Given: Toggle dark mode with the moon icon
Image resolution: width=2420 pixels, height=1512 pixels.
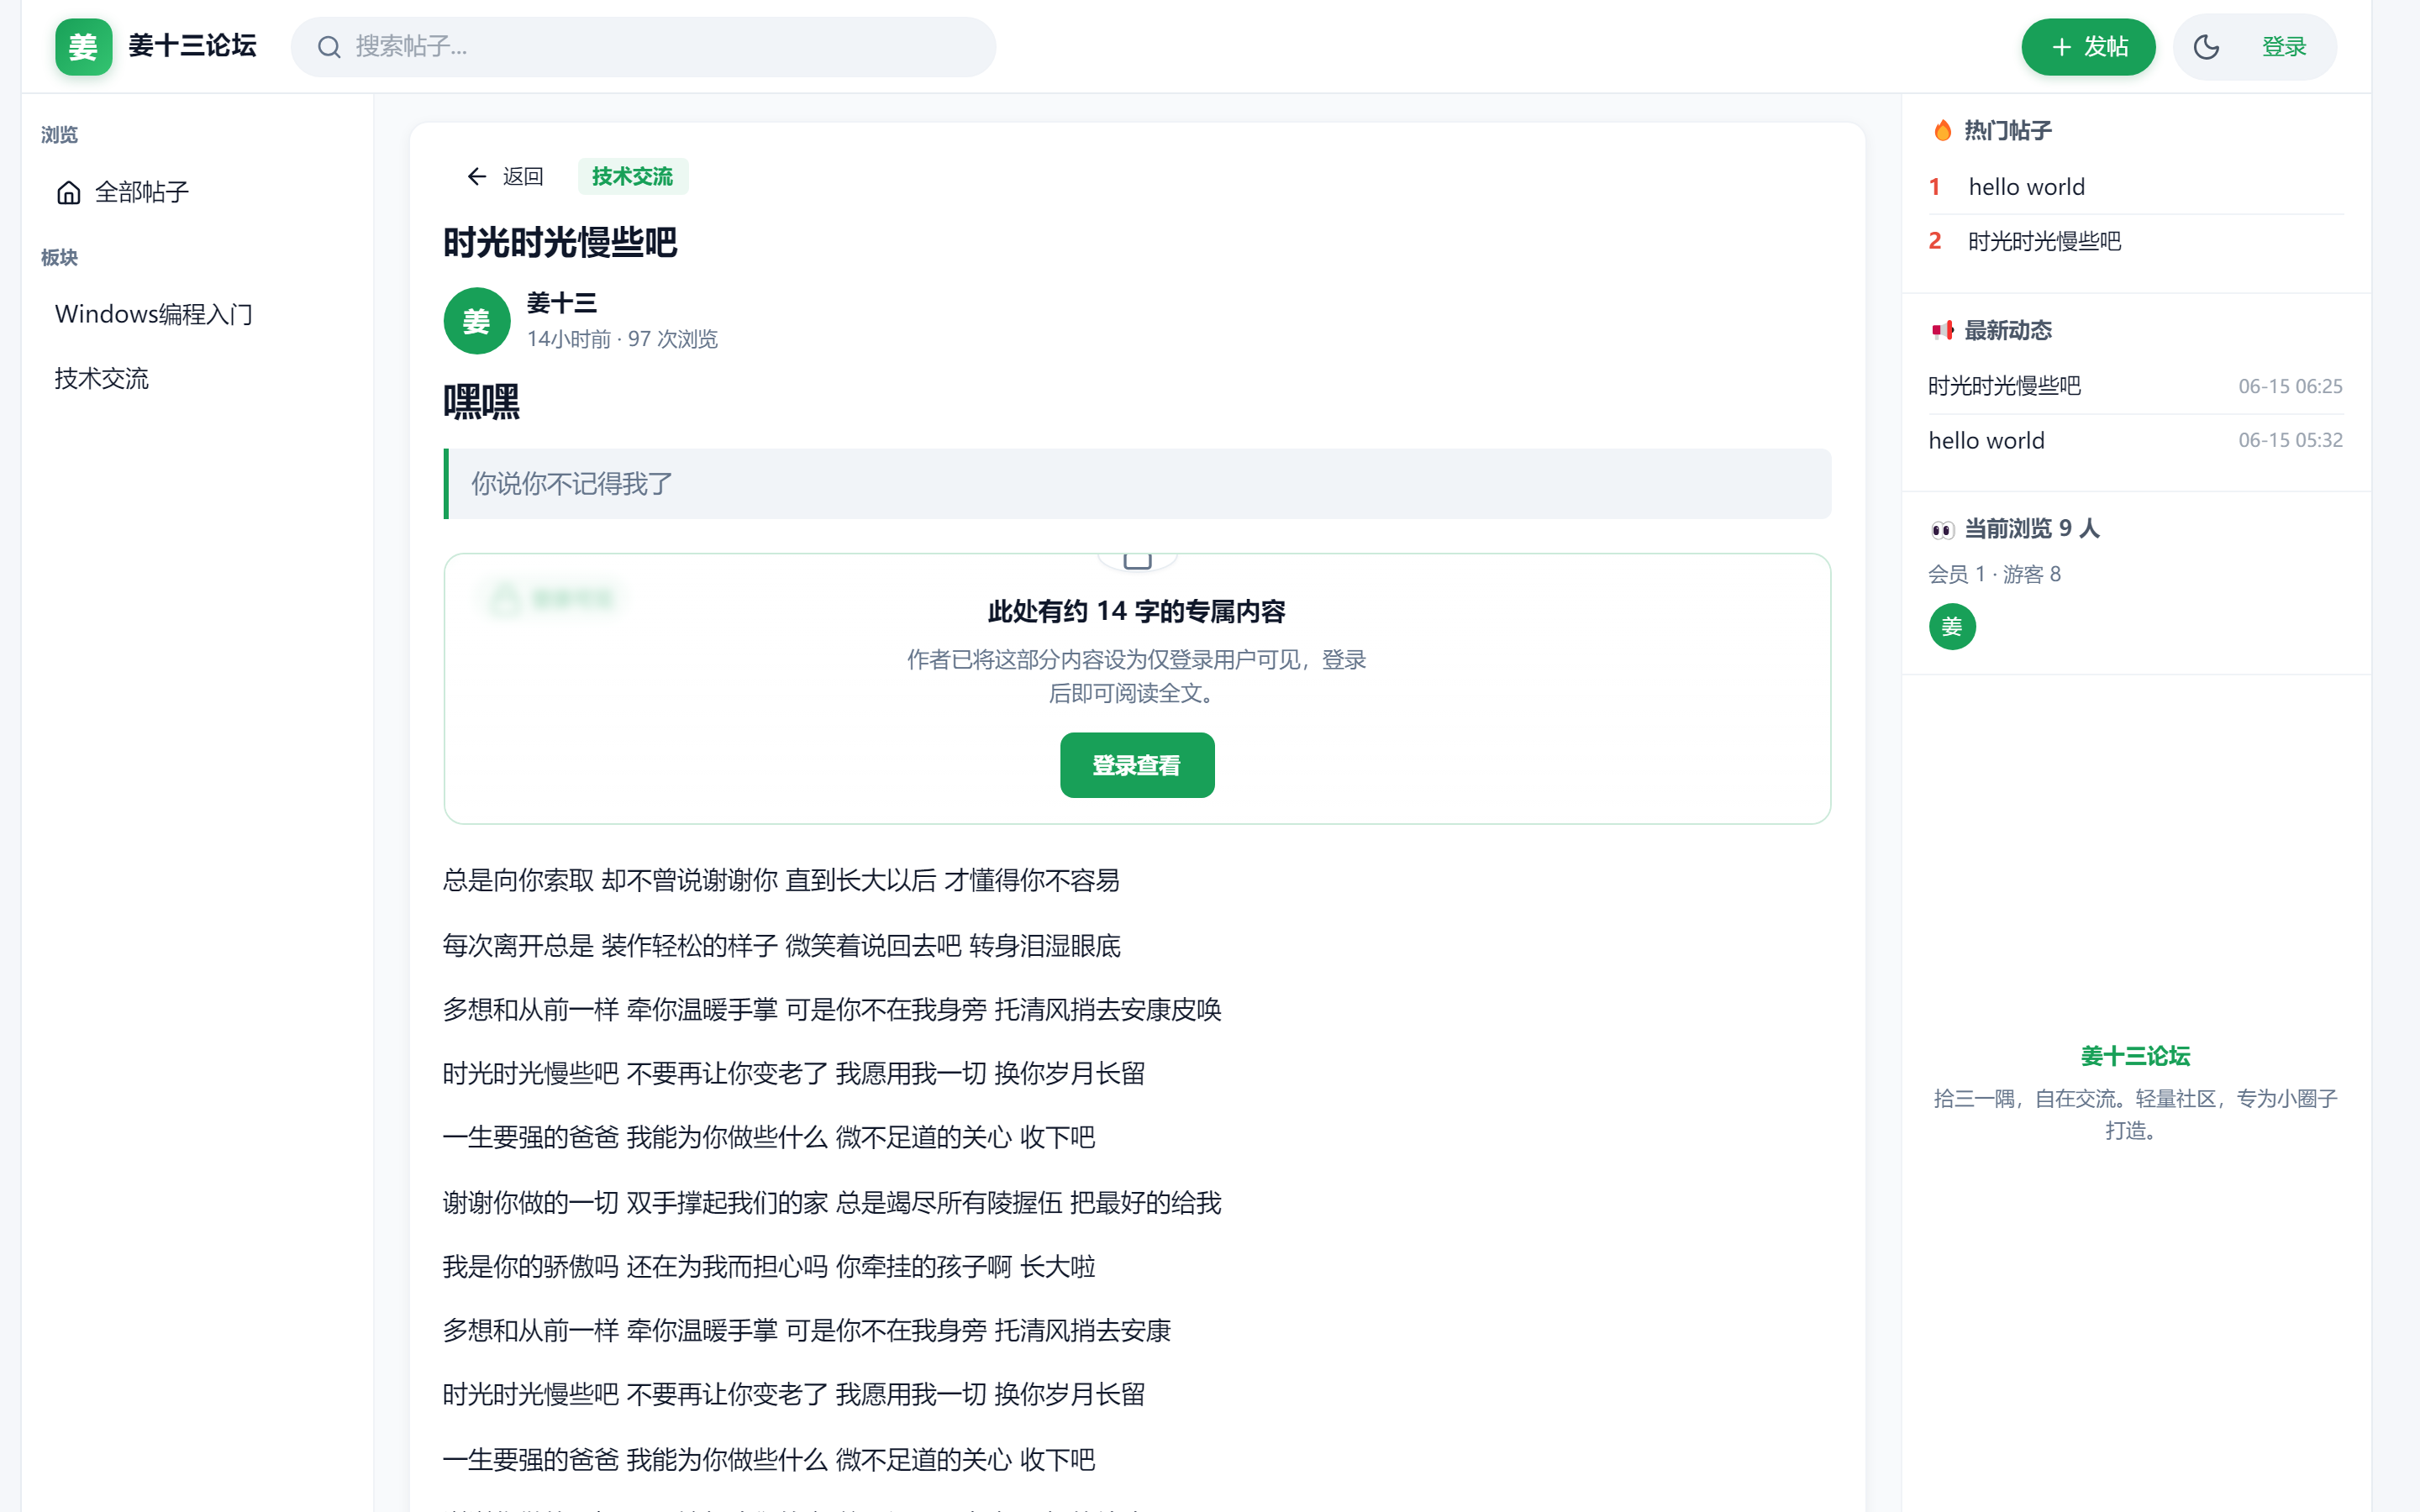Looking at the screenshot, I should point(2206,47).
